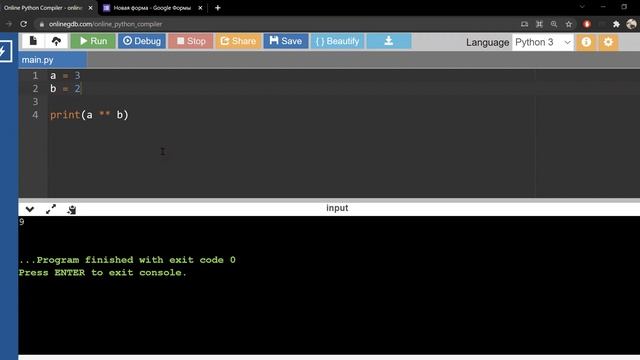The image size is (640, 360).
Task: Click the translate page icon in address bar
Action: (539, 24)
